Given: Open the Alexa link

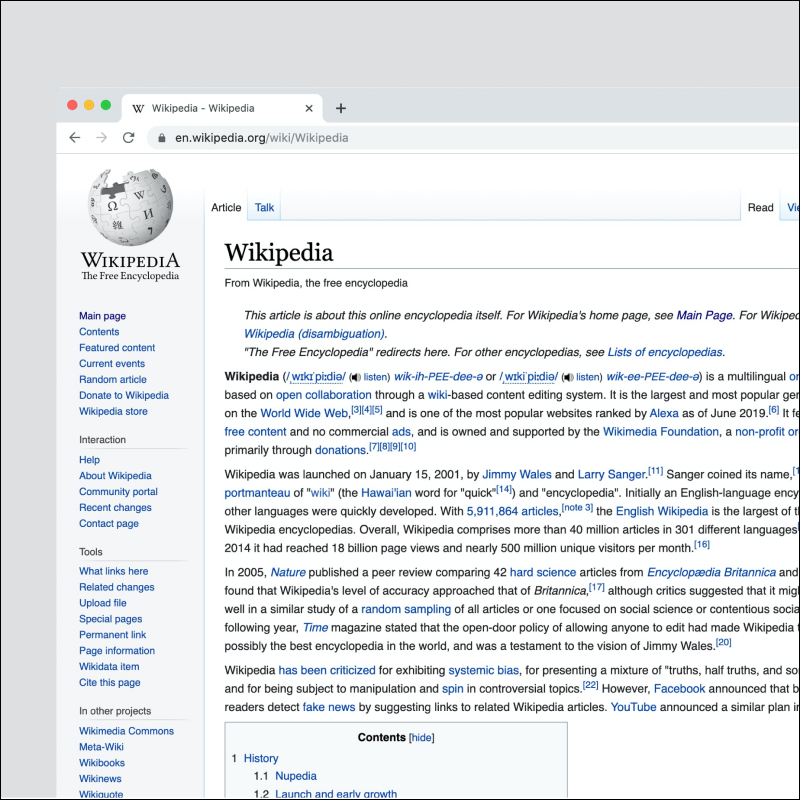Looking at the screenshot, I should (664, 413).
